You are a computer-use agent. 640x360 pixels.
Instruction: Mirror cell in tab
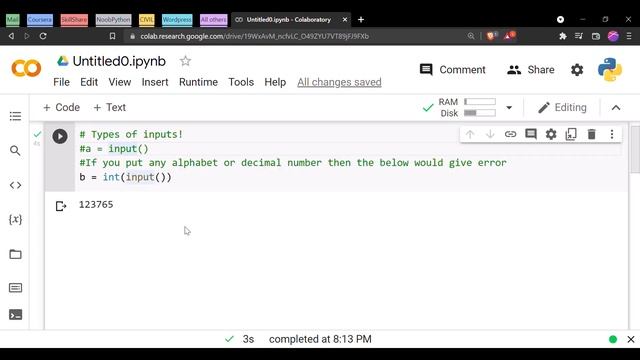point(571,134)
